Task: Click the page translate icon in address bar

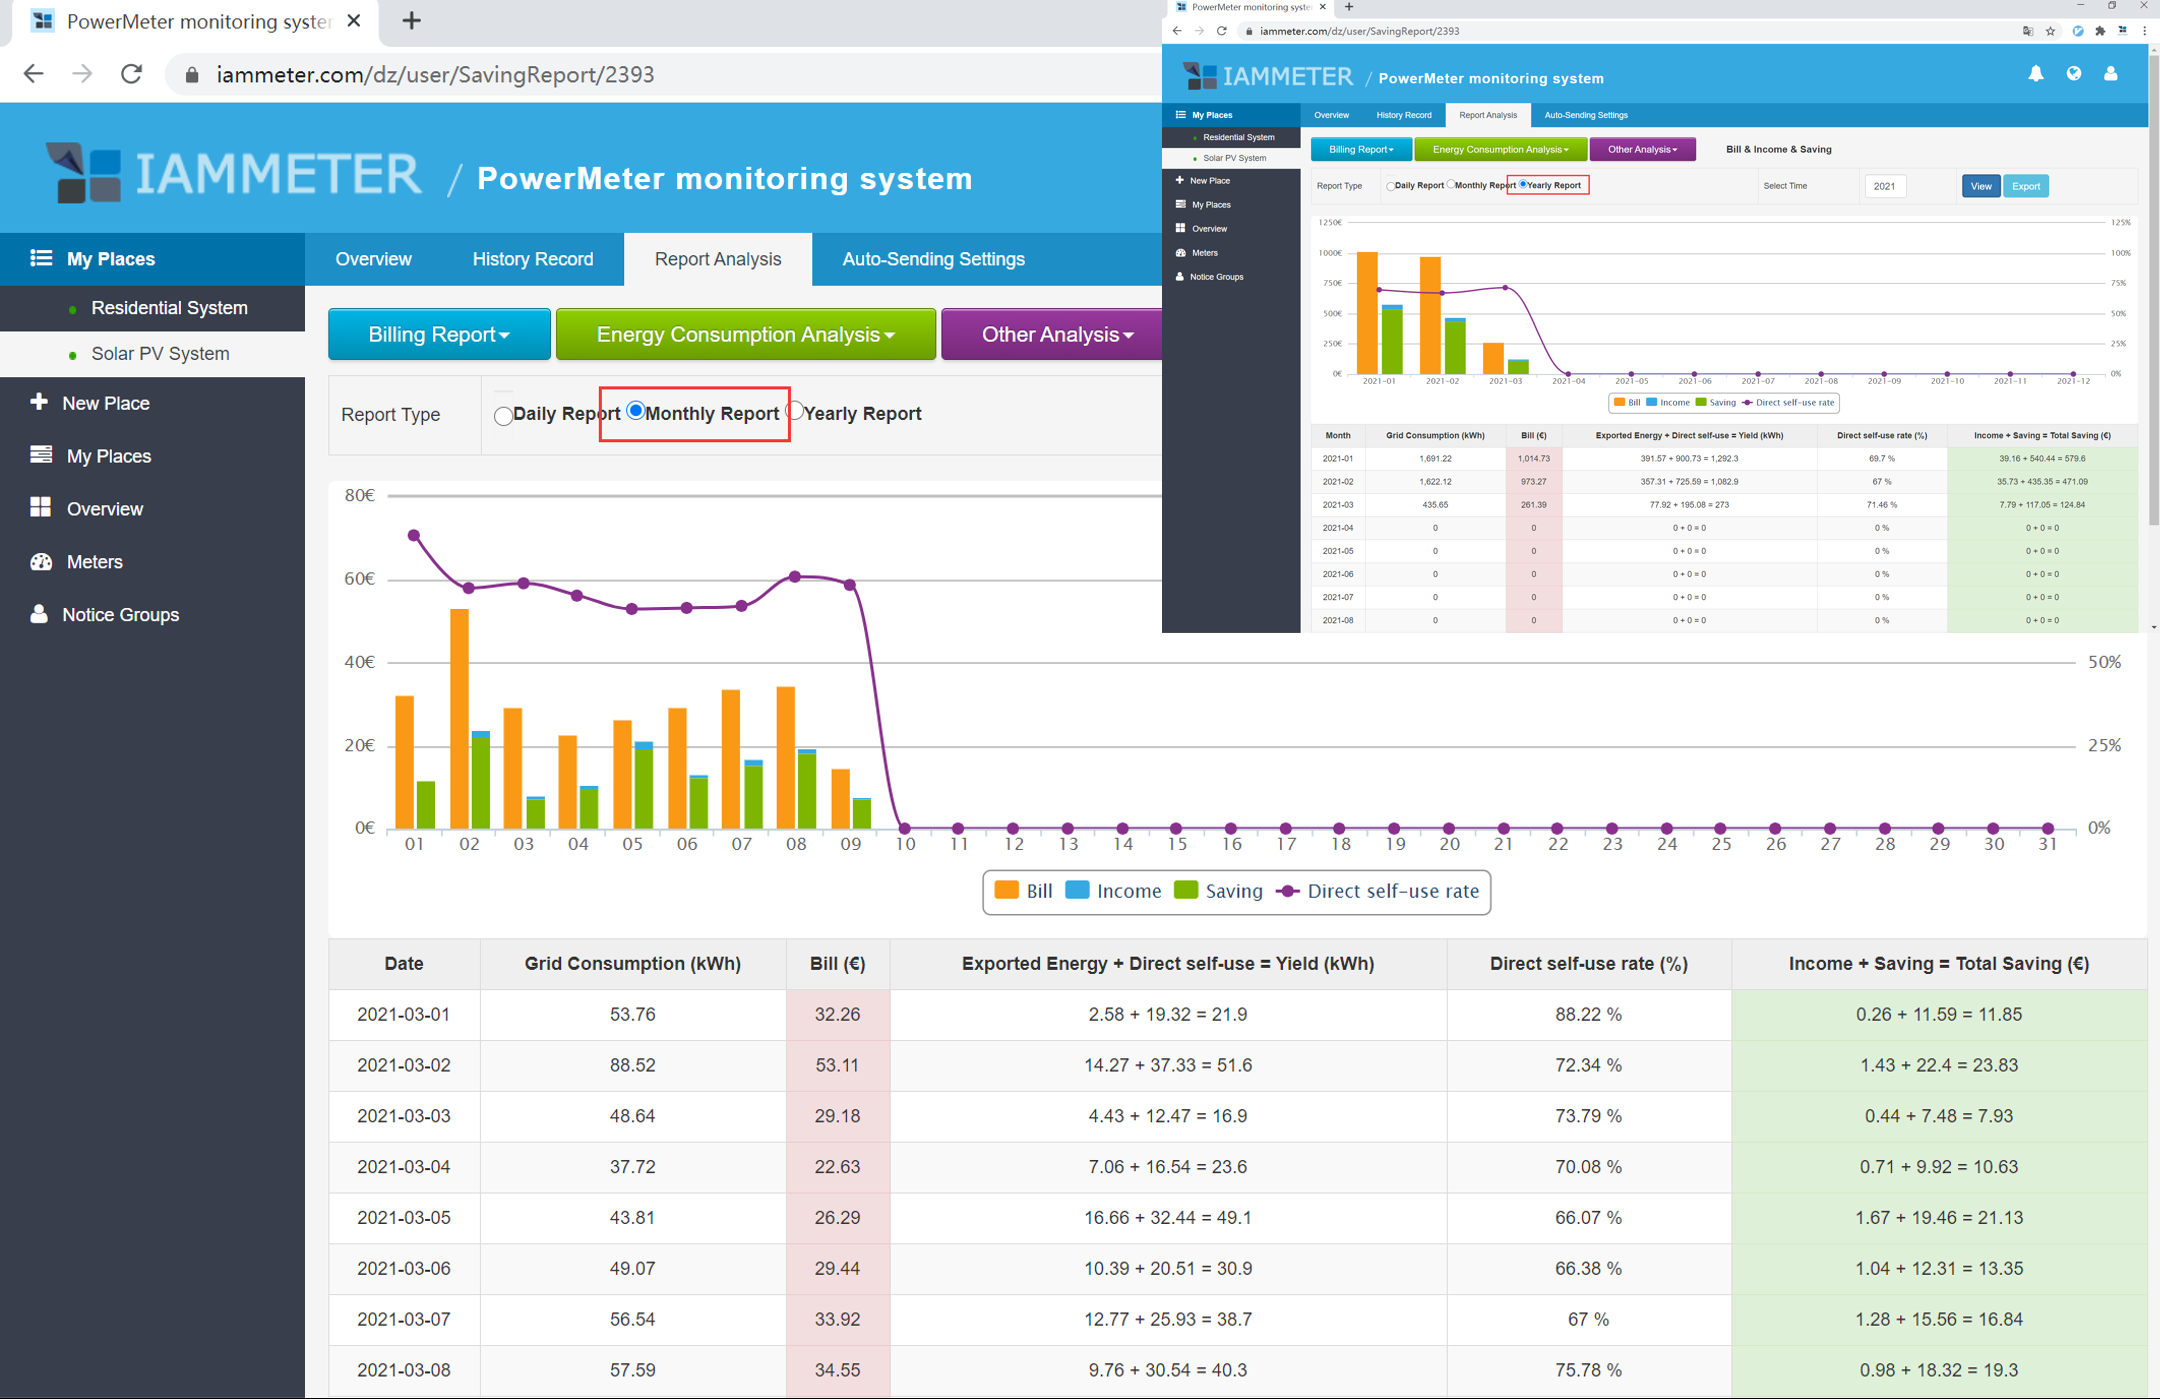Action: tap(2027, 31)
